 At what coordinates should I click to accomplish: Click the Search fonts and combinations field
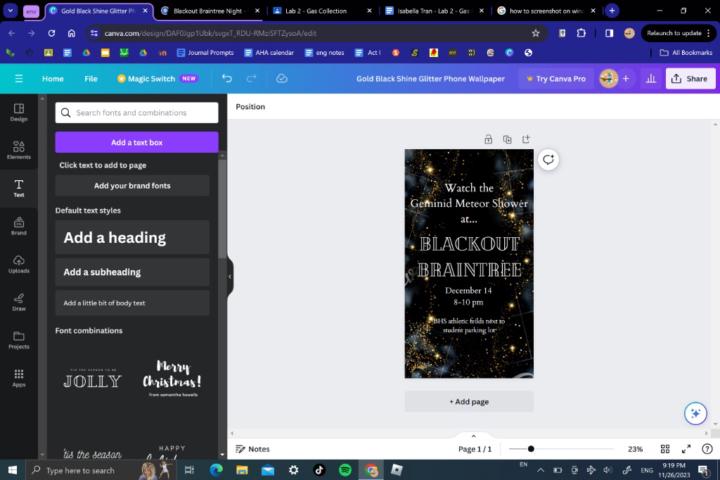pyautogui.click(x=137, y=113)
